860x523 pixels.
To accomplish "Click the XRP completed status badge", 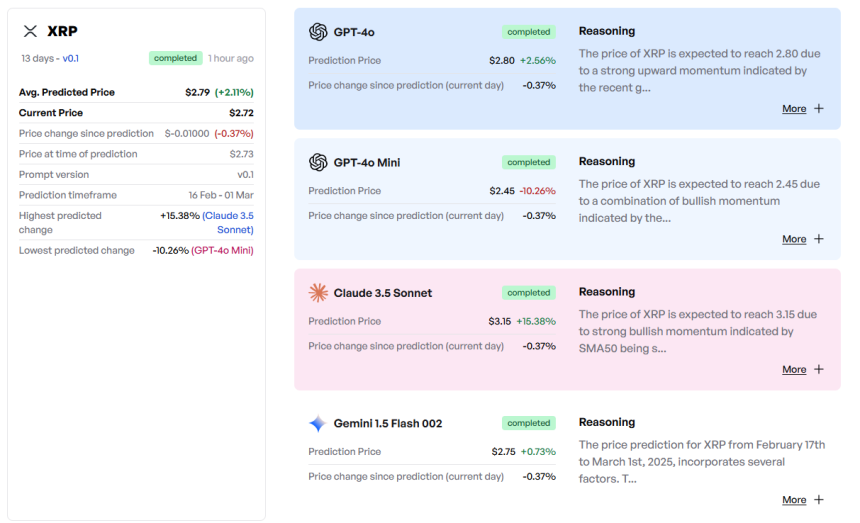I will point(175,58).
